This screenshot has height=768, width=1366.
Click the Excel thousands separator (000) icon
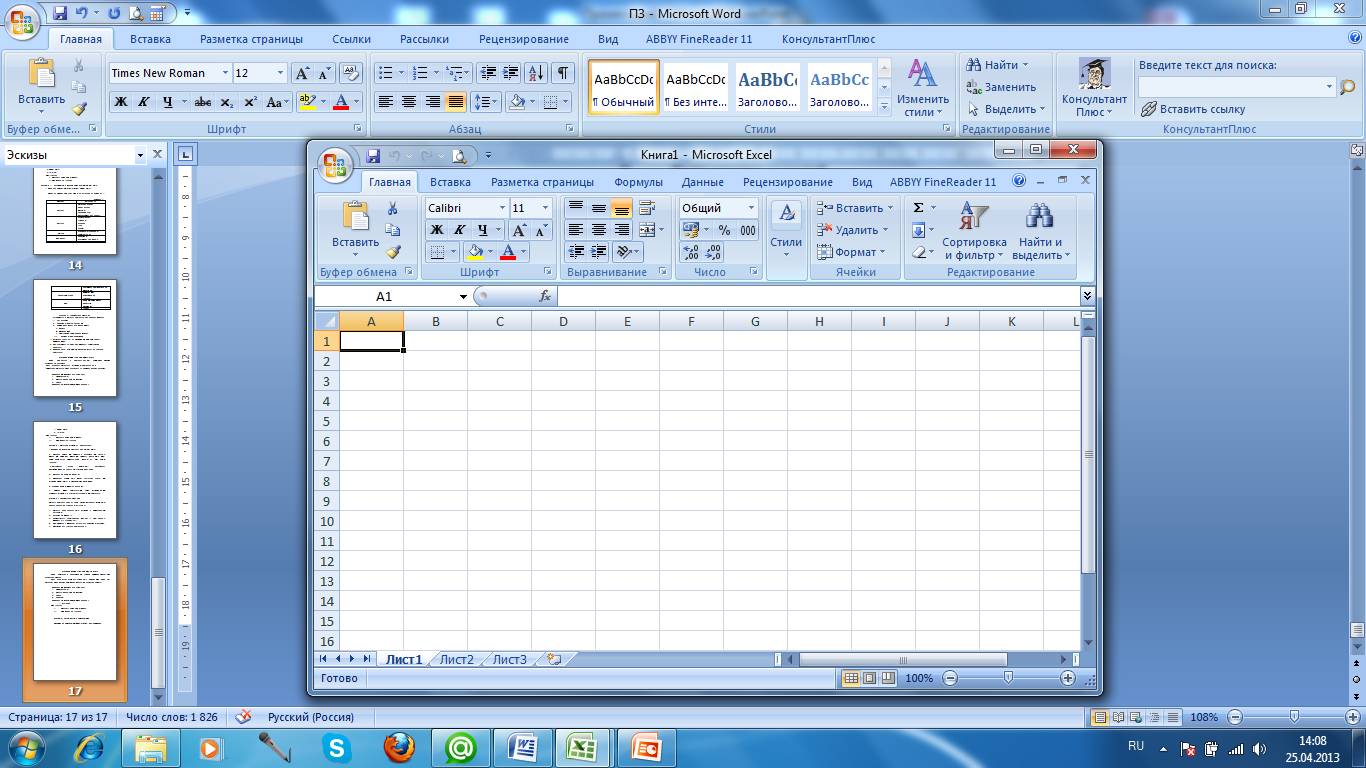click(x=748, y=230)
